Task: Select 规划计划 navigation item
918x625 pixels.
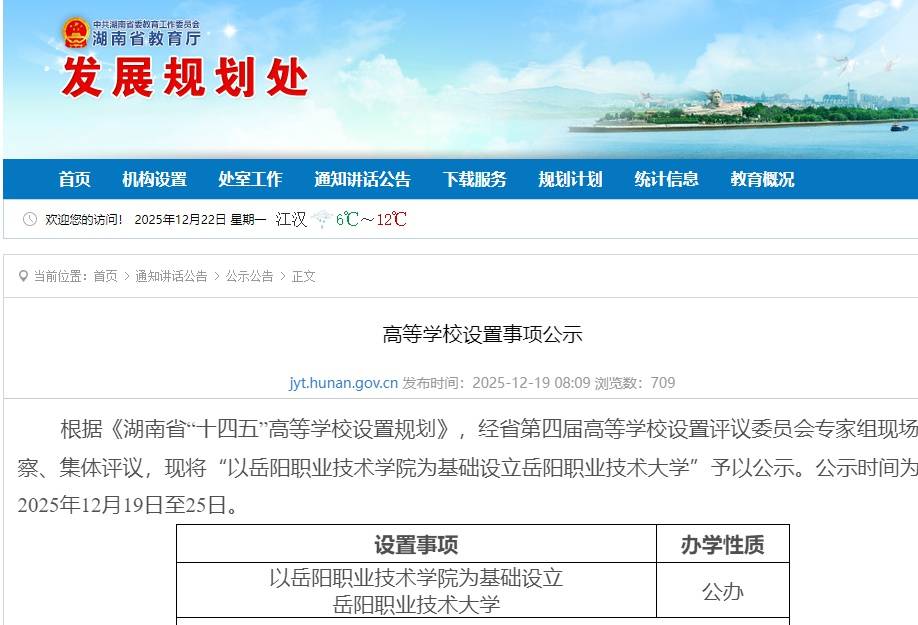Action: pos(570,179)
